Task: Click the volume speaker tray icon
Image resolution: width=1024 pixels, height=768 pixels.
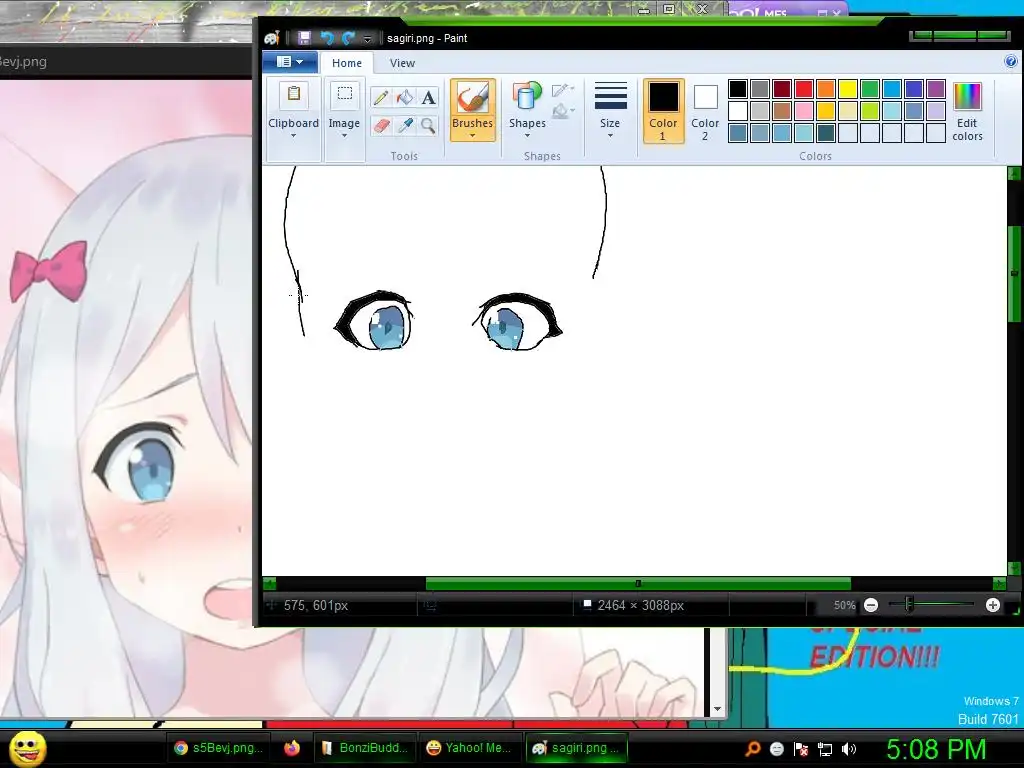Action: tap(849, 749)
